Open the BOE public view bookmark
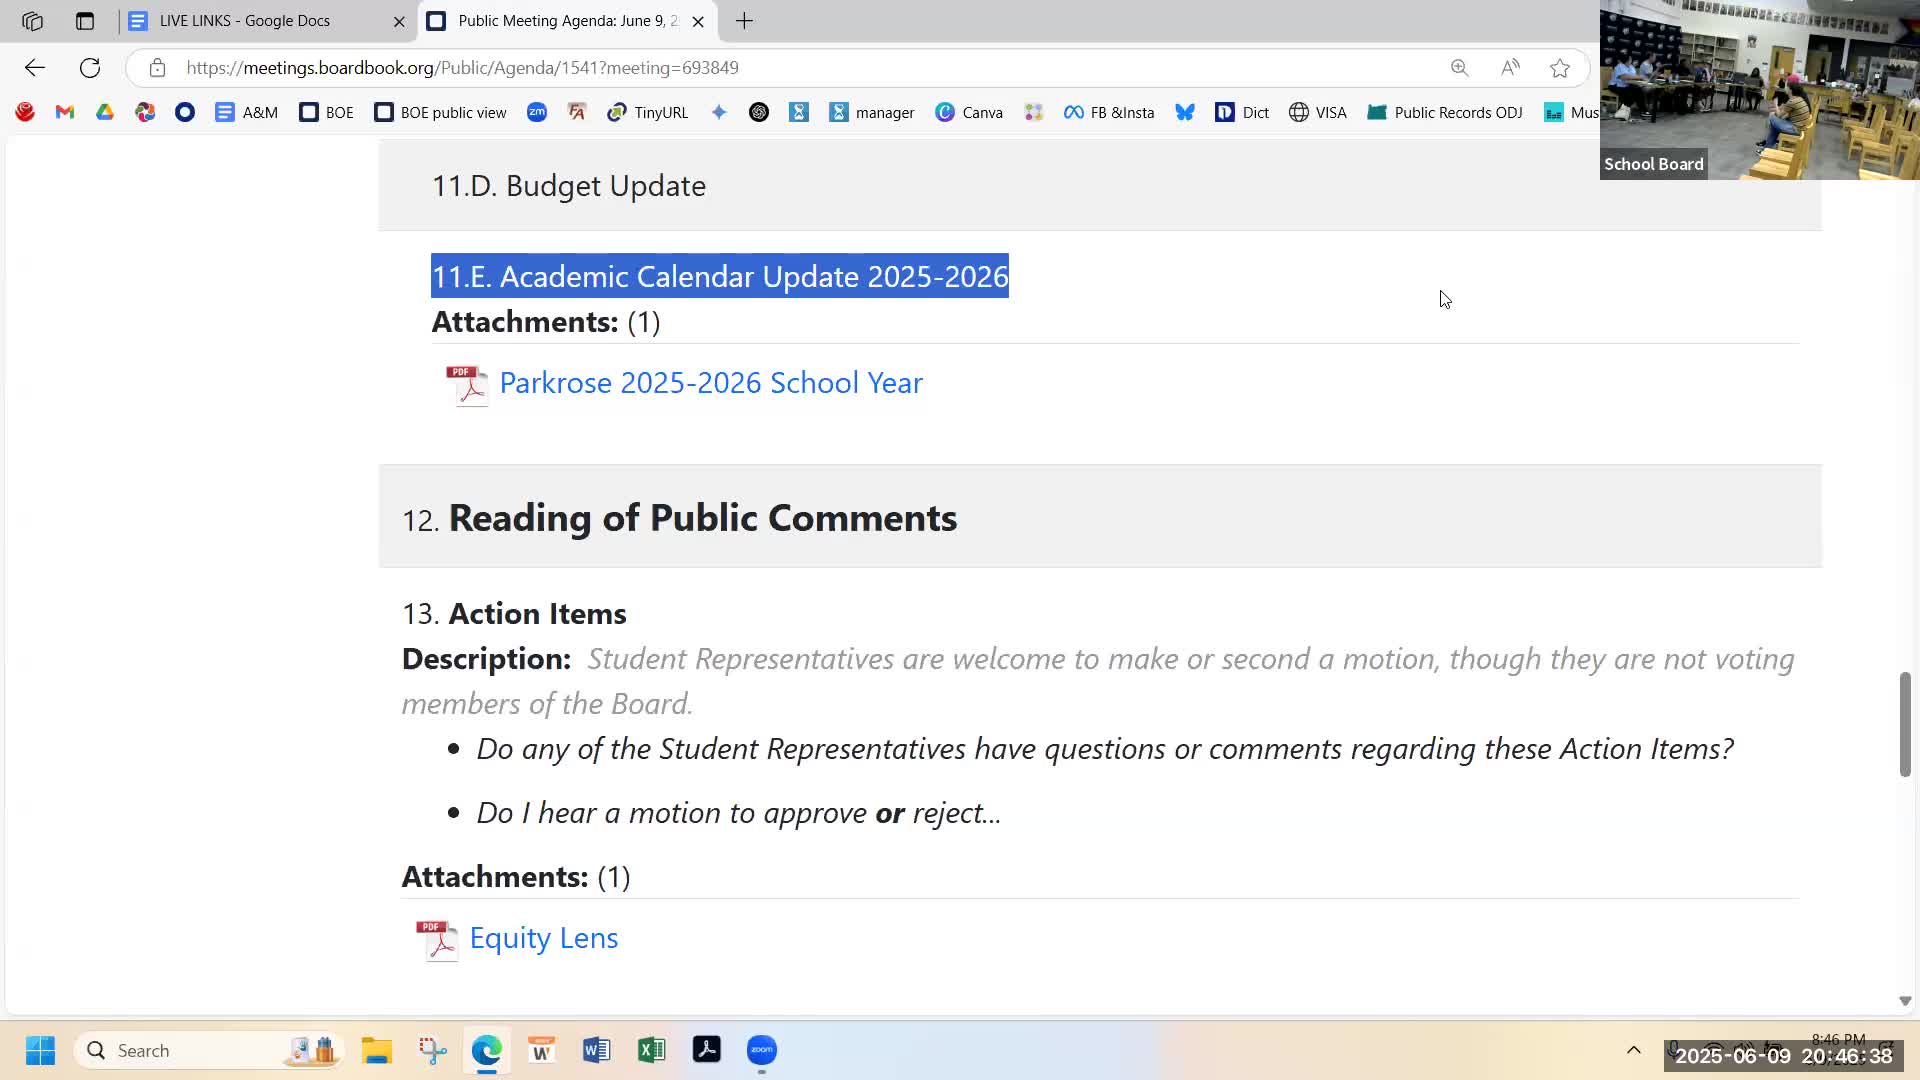1920x1080 pixels. pyautogui.click(x=440, y=113)
